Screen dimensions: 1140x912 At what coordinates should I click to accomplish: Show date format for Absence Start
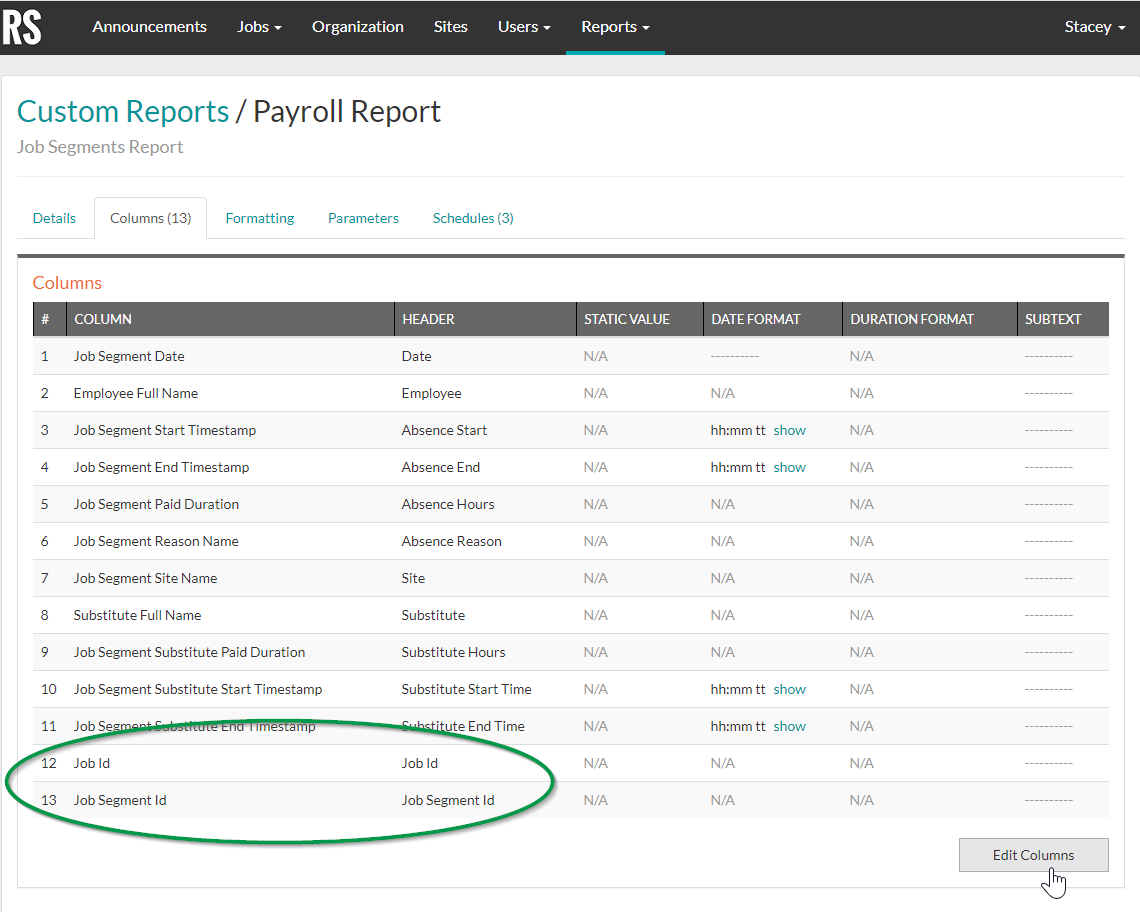point(789,431)
